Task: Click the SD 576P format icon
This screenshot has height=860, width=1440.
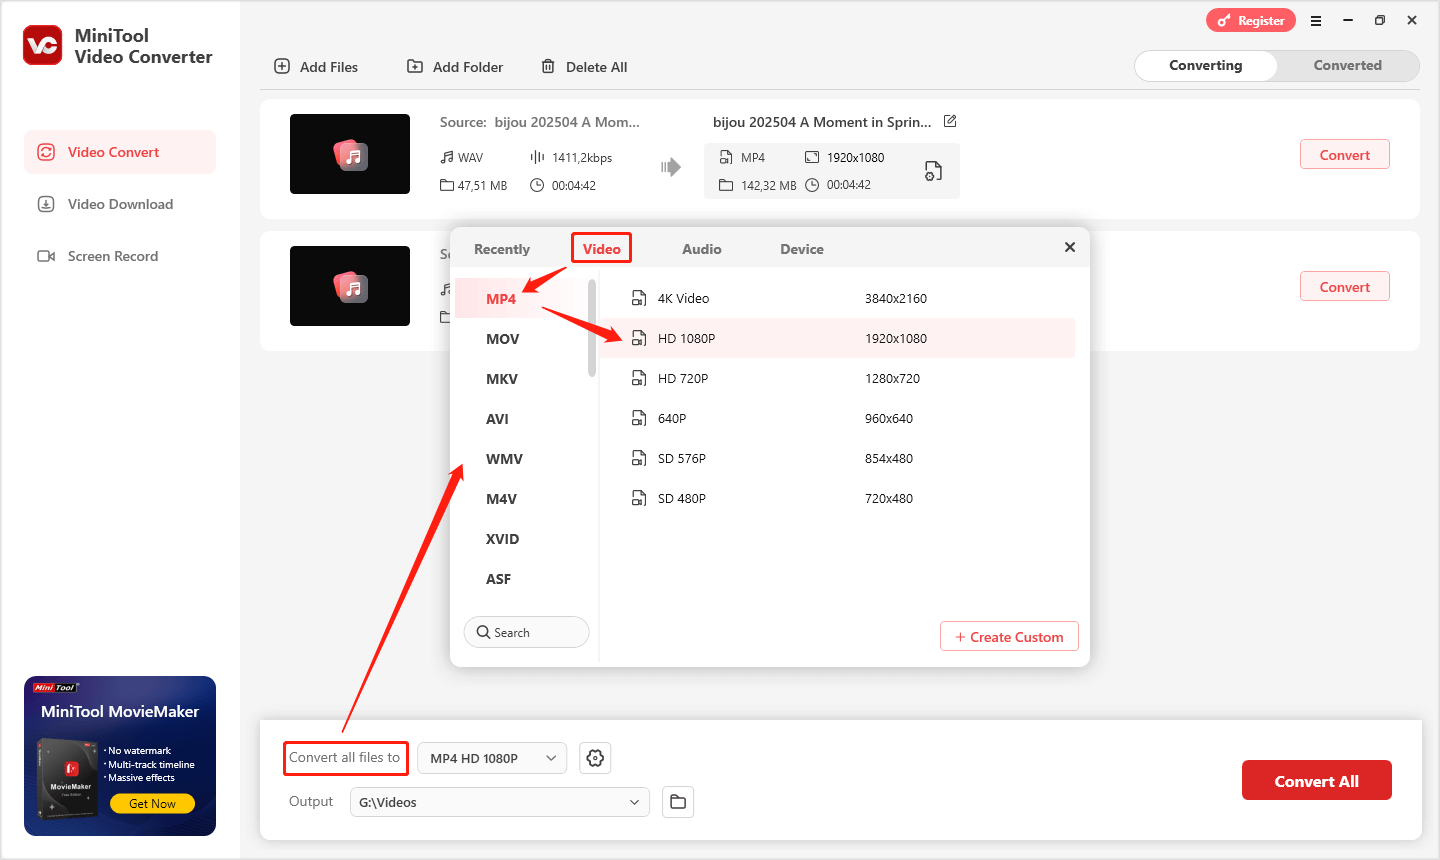Action: point(639,458)
